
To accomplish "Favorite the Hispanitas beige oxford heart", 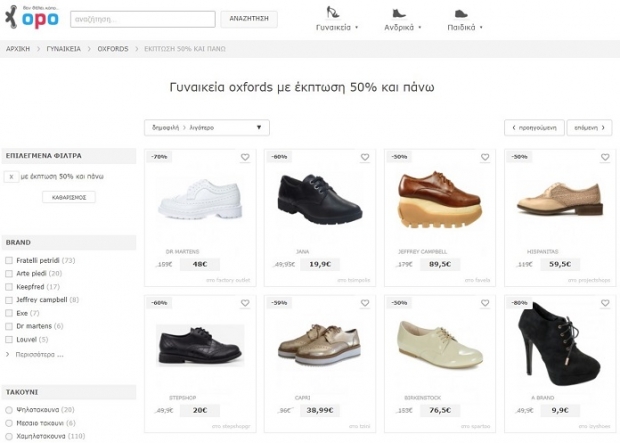I will click(x=605, y=157).
